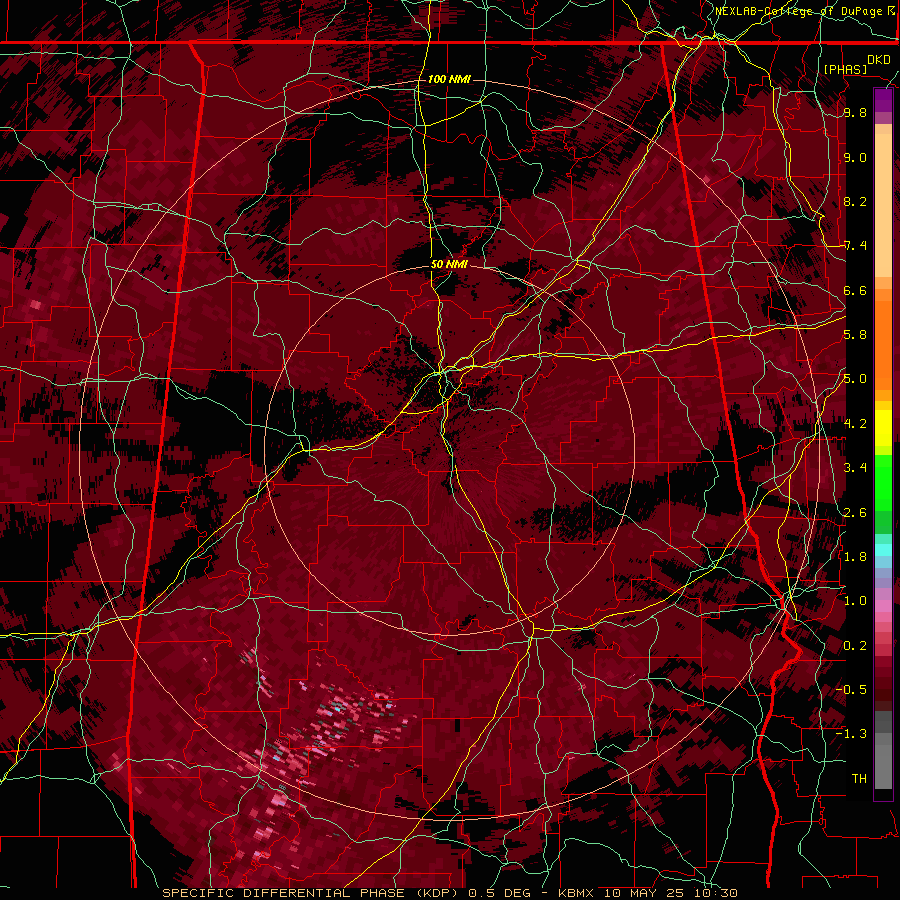Click the pink color bar segment near 1.0

pyautogui.click(x=883, y=606)
